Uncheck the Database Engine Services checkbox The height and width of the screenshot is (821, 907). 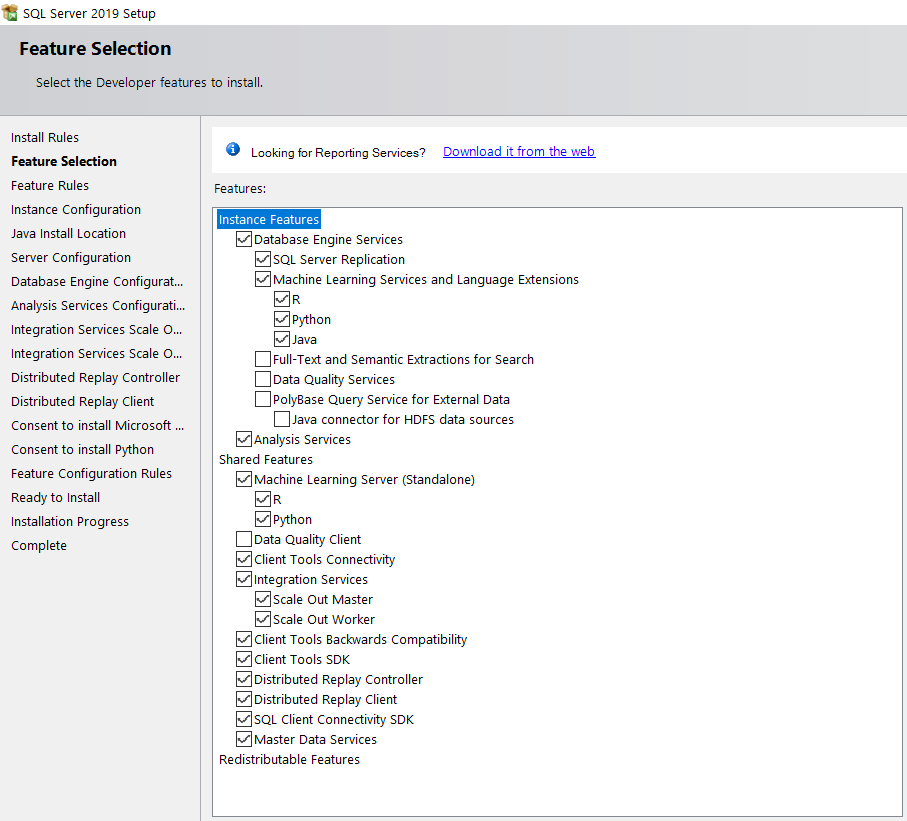(x=243, y=240)
